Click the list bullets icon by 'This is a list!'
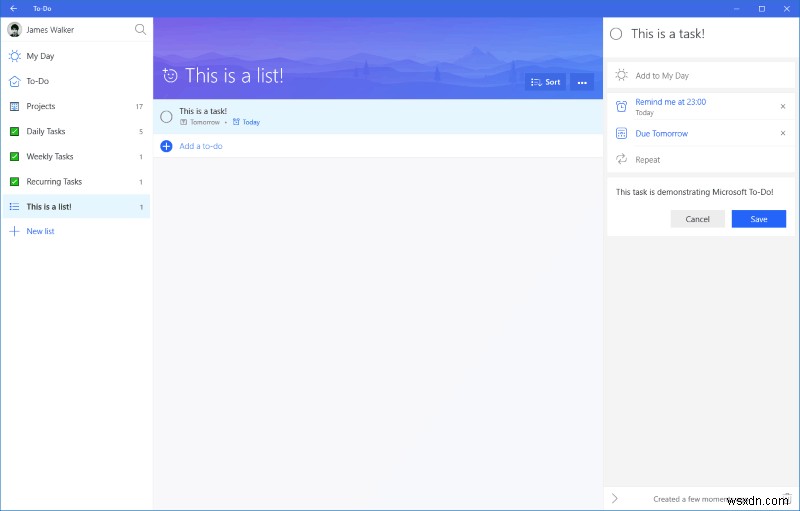This screenshot has width=800, height=511. point(14,207)
